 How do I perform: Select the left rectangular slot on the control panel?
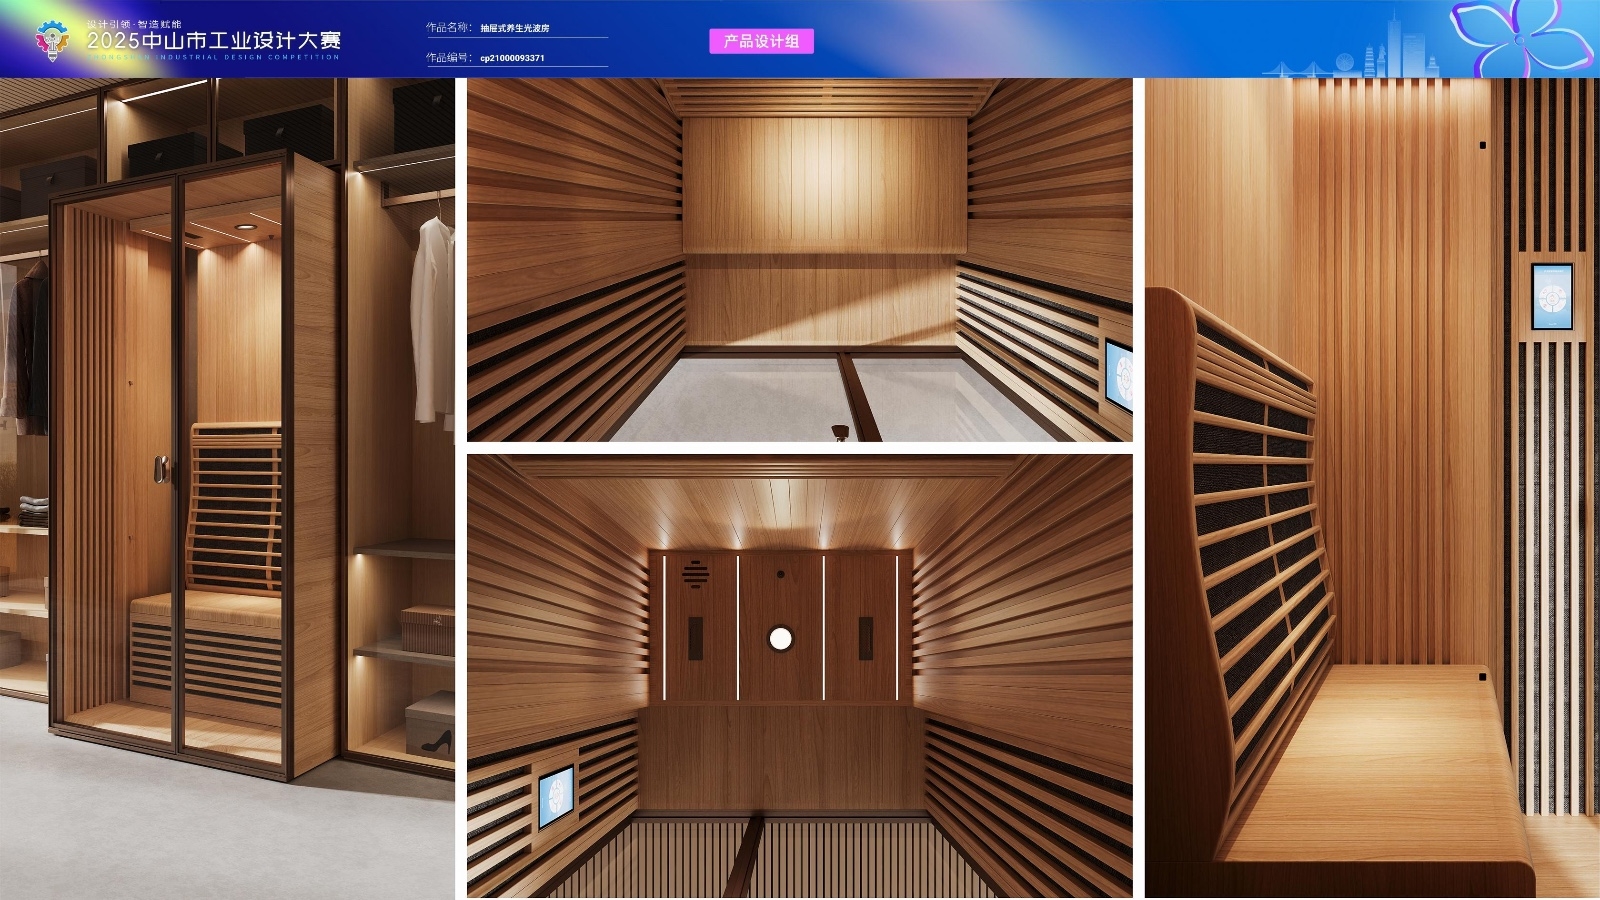(696, 638)
